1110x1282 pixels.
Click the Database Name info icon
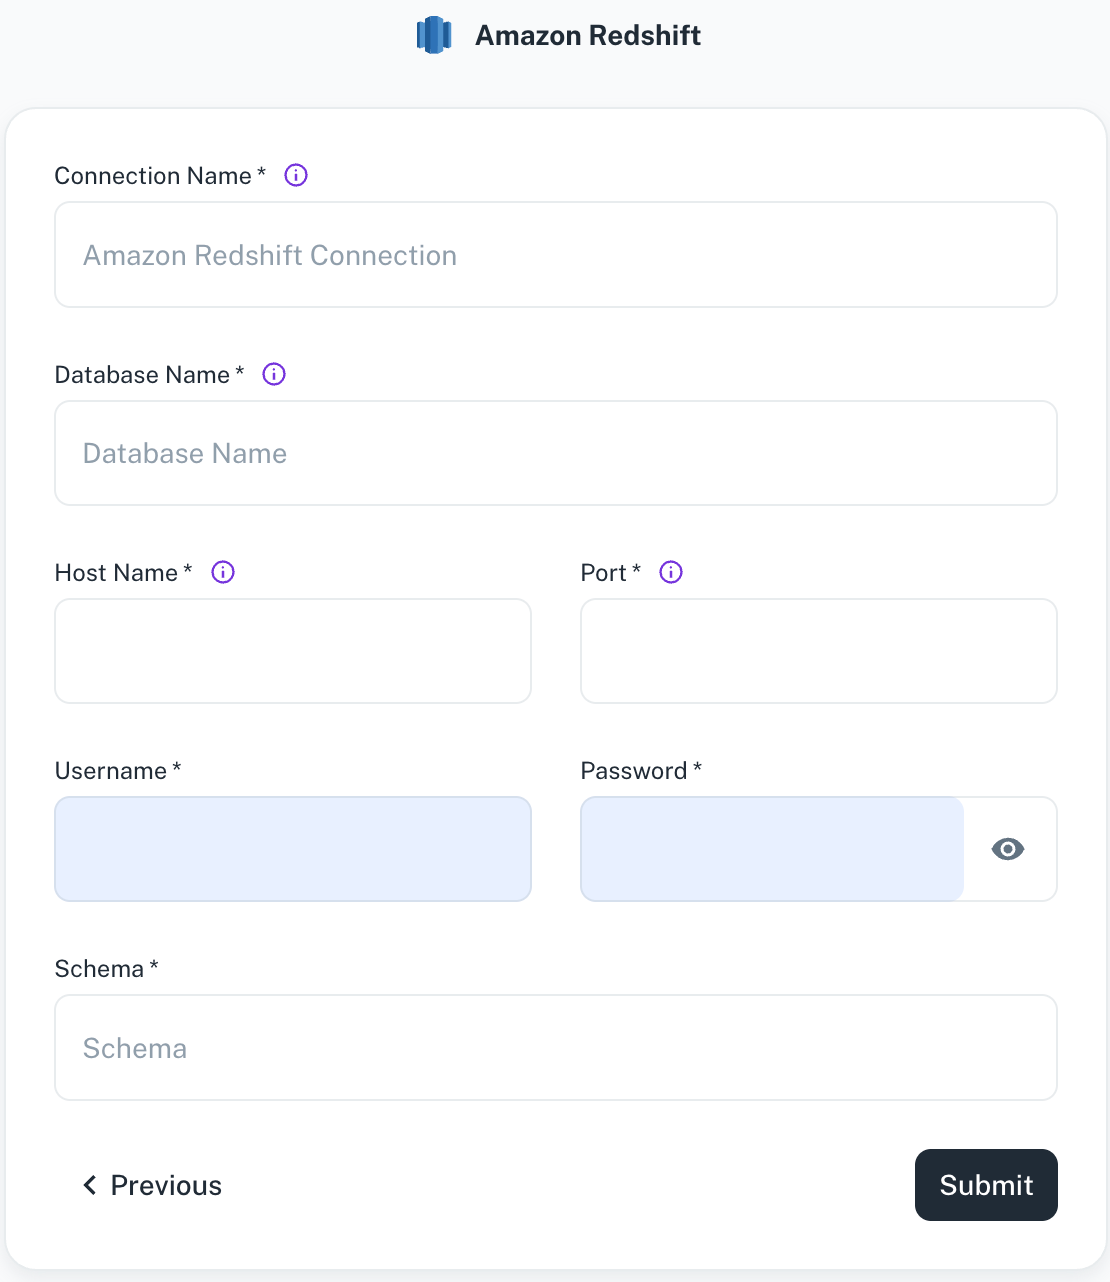(274, 374)
